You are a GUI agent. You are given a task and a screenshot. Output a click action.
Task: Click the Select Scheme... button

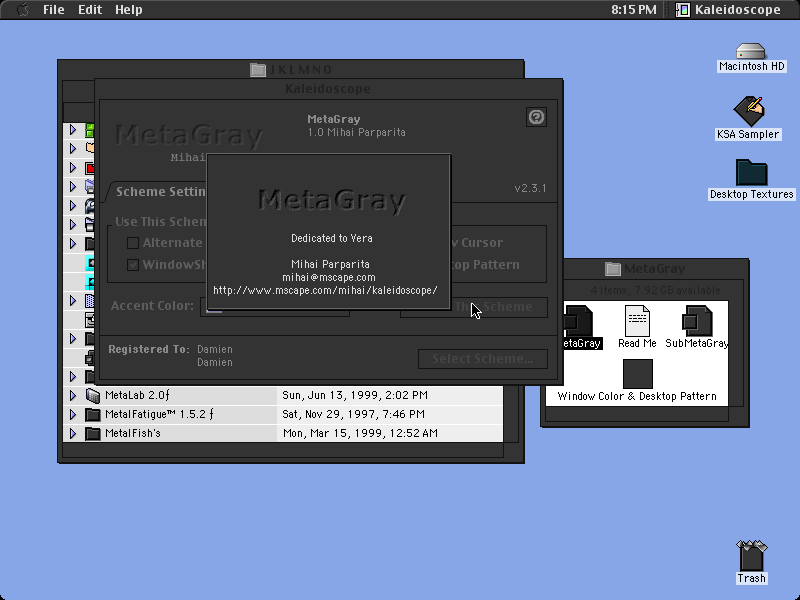pyautogui.click(x=483, y=359)
